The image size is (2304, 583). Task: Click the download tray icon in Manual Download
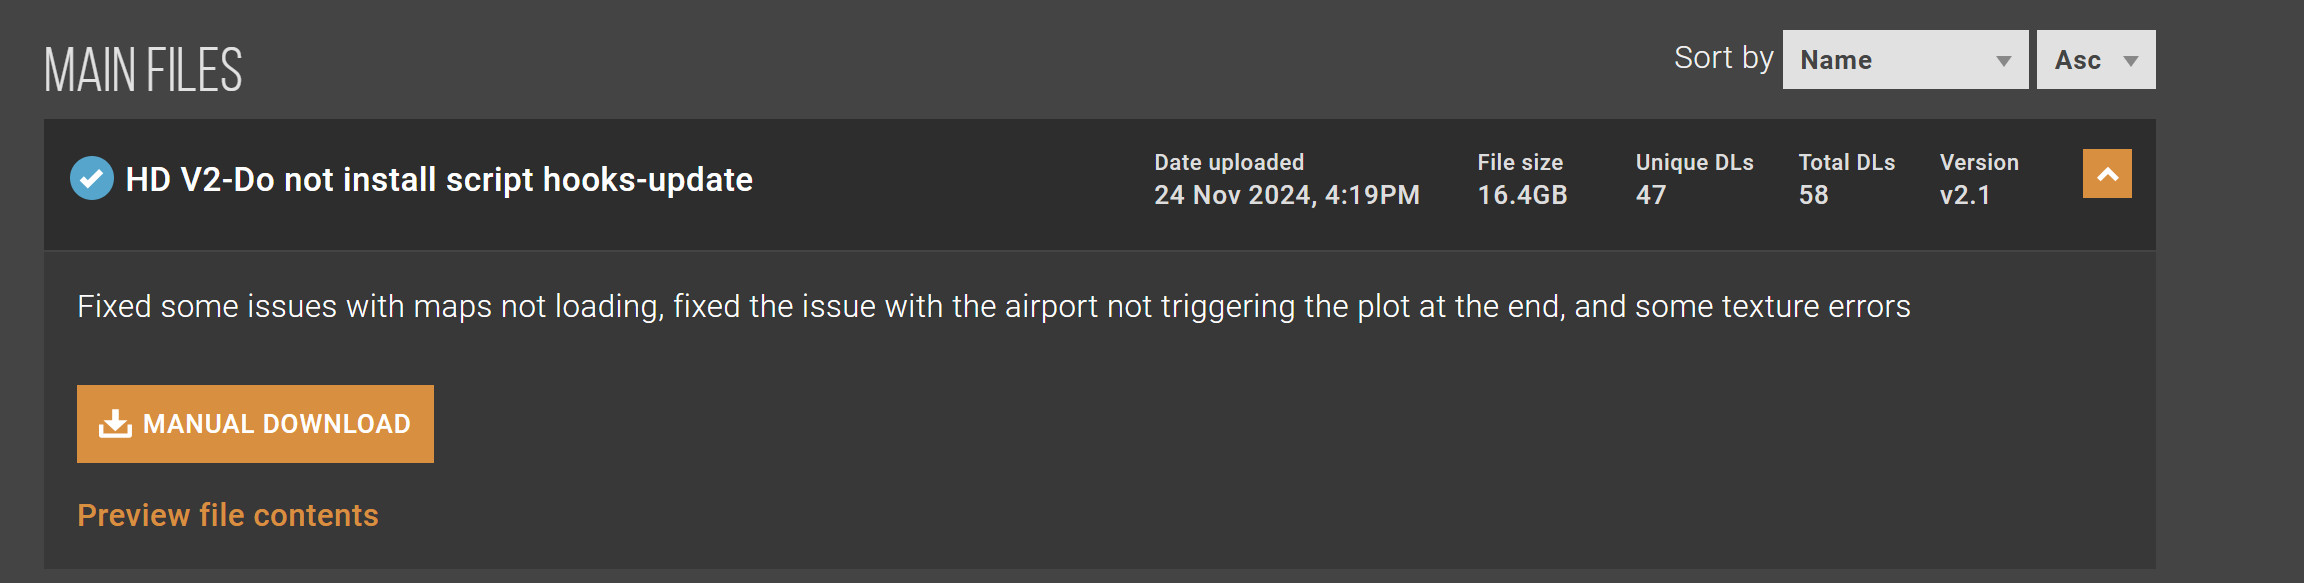[x=115, y=424]
